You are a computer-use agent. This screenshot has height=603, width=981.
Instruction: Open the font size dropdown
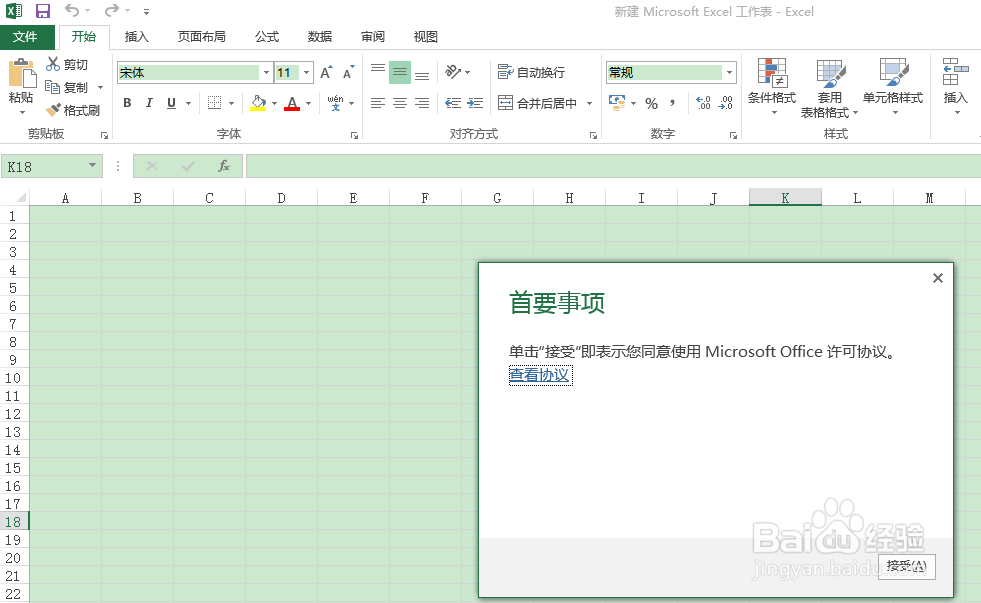[x=306, y=73]
